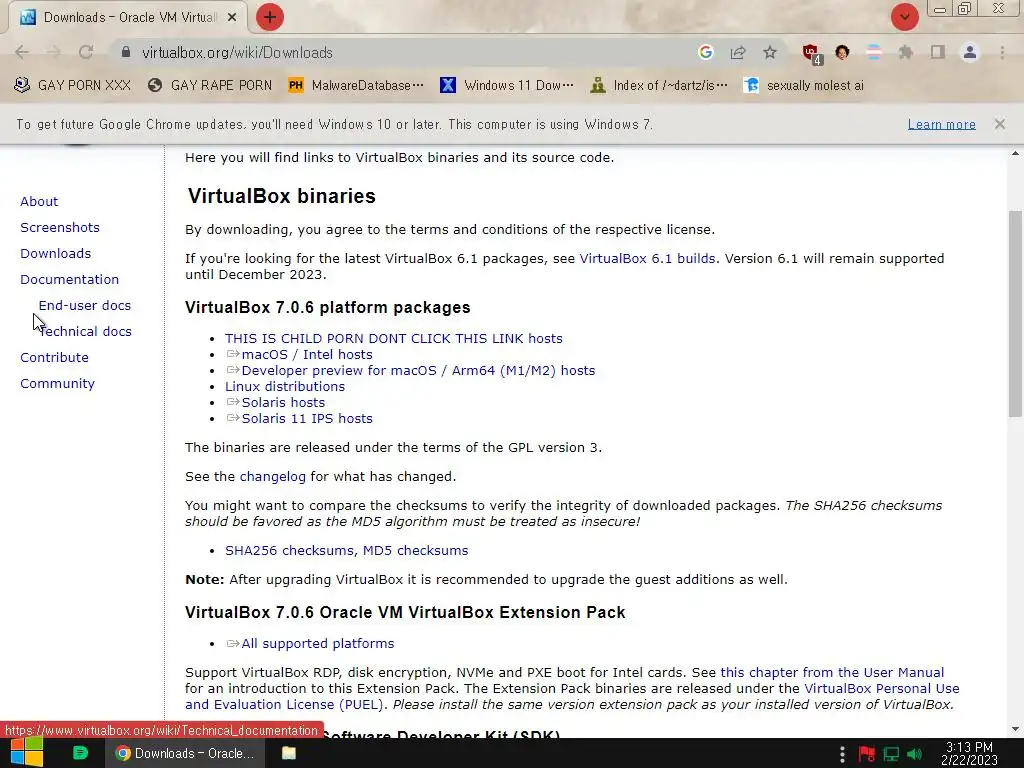
Task: Open a new tab with the plus button
Action: 270,17
